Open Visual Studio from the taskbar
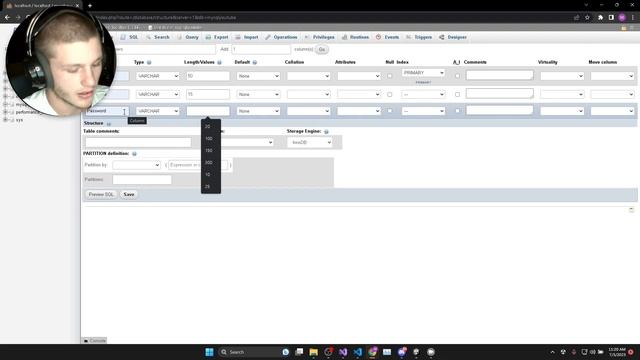This screenshot has height=360, width=640. 343,352
